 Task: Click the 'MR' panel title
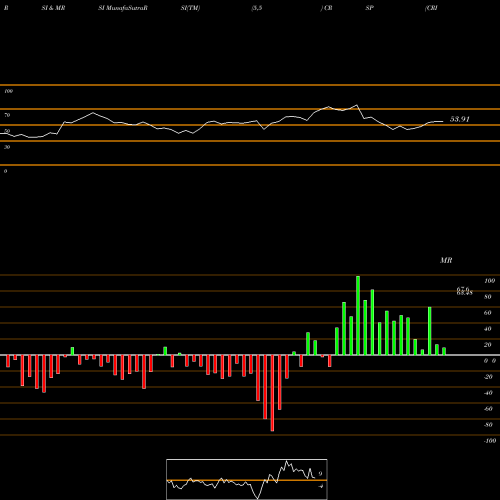446,260
